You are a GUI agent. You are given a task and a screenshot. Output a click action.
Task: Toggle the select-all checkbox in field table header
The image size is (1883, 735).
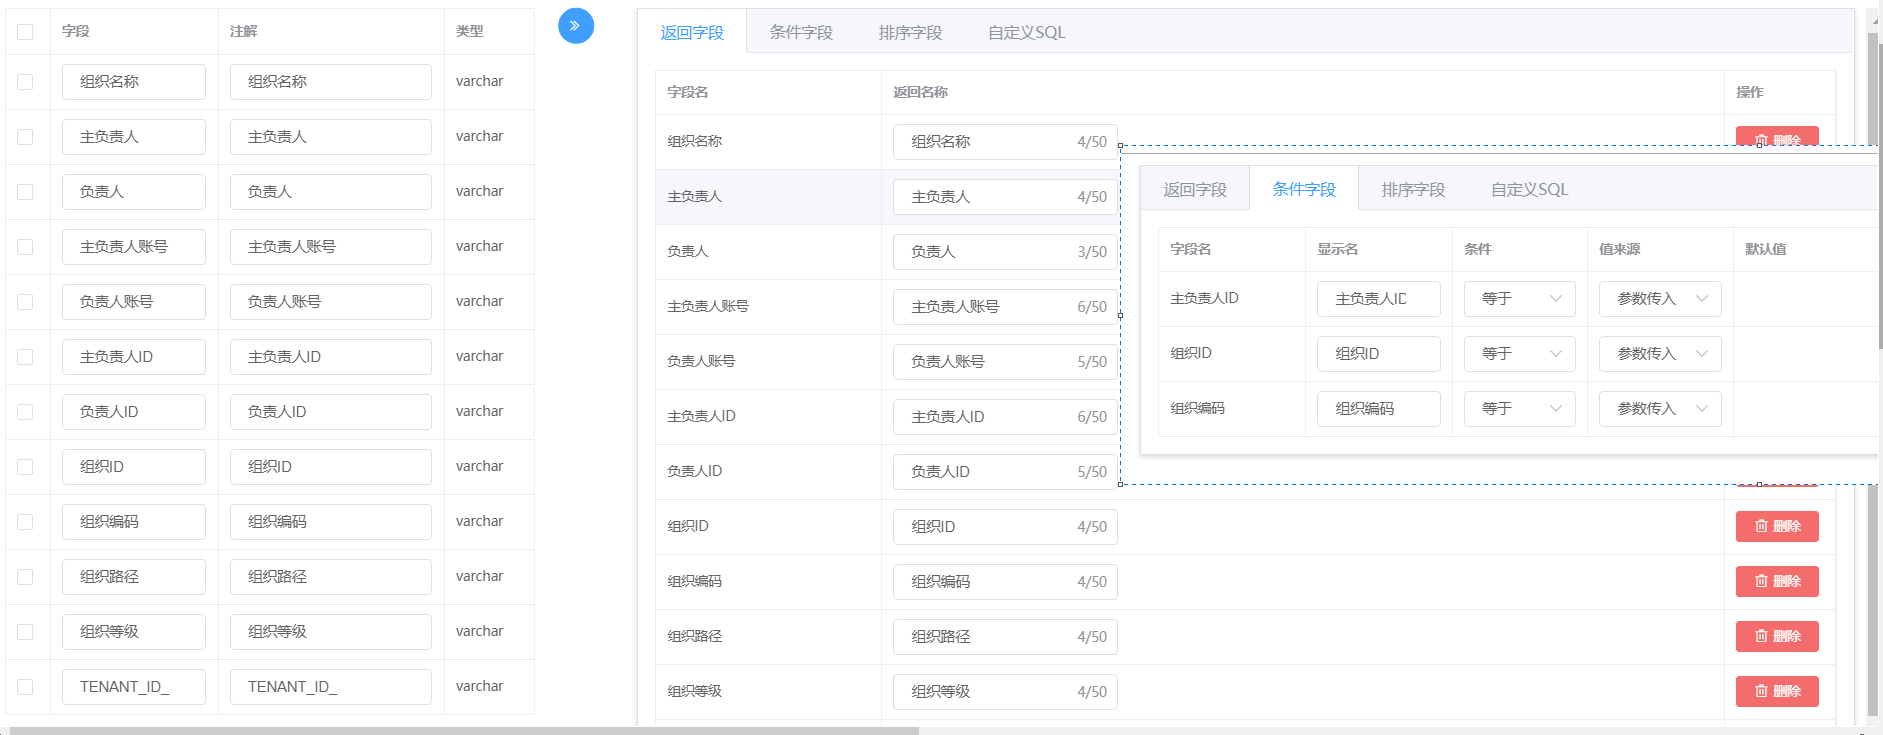pyautogui.click(x=26, y=32)
